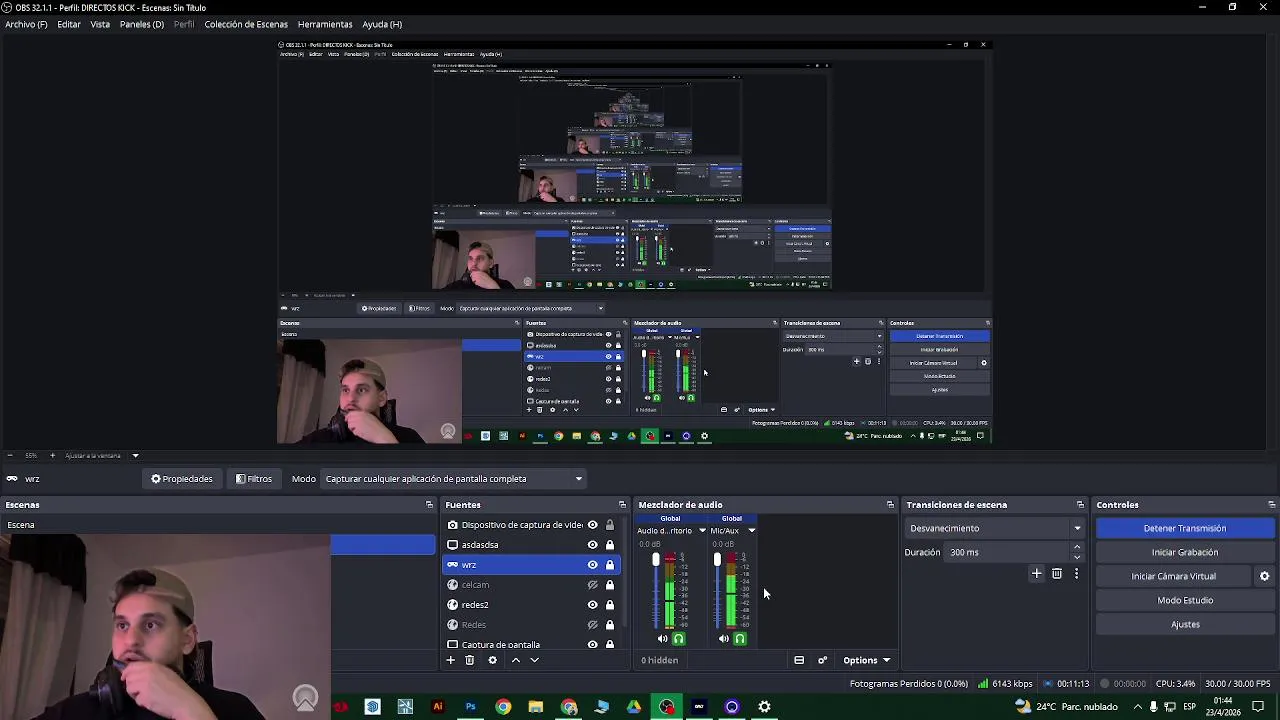Open Colección de Escenas menu
The image size is (1280, 720).
pos(246,24)
